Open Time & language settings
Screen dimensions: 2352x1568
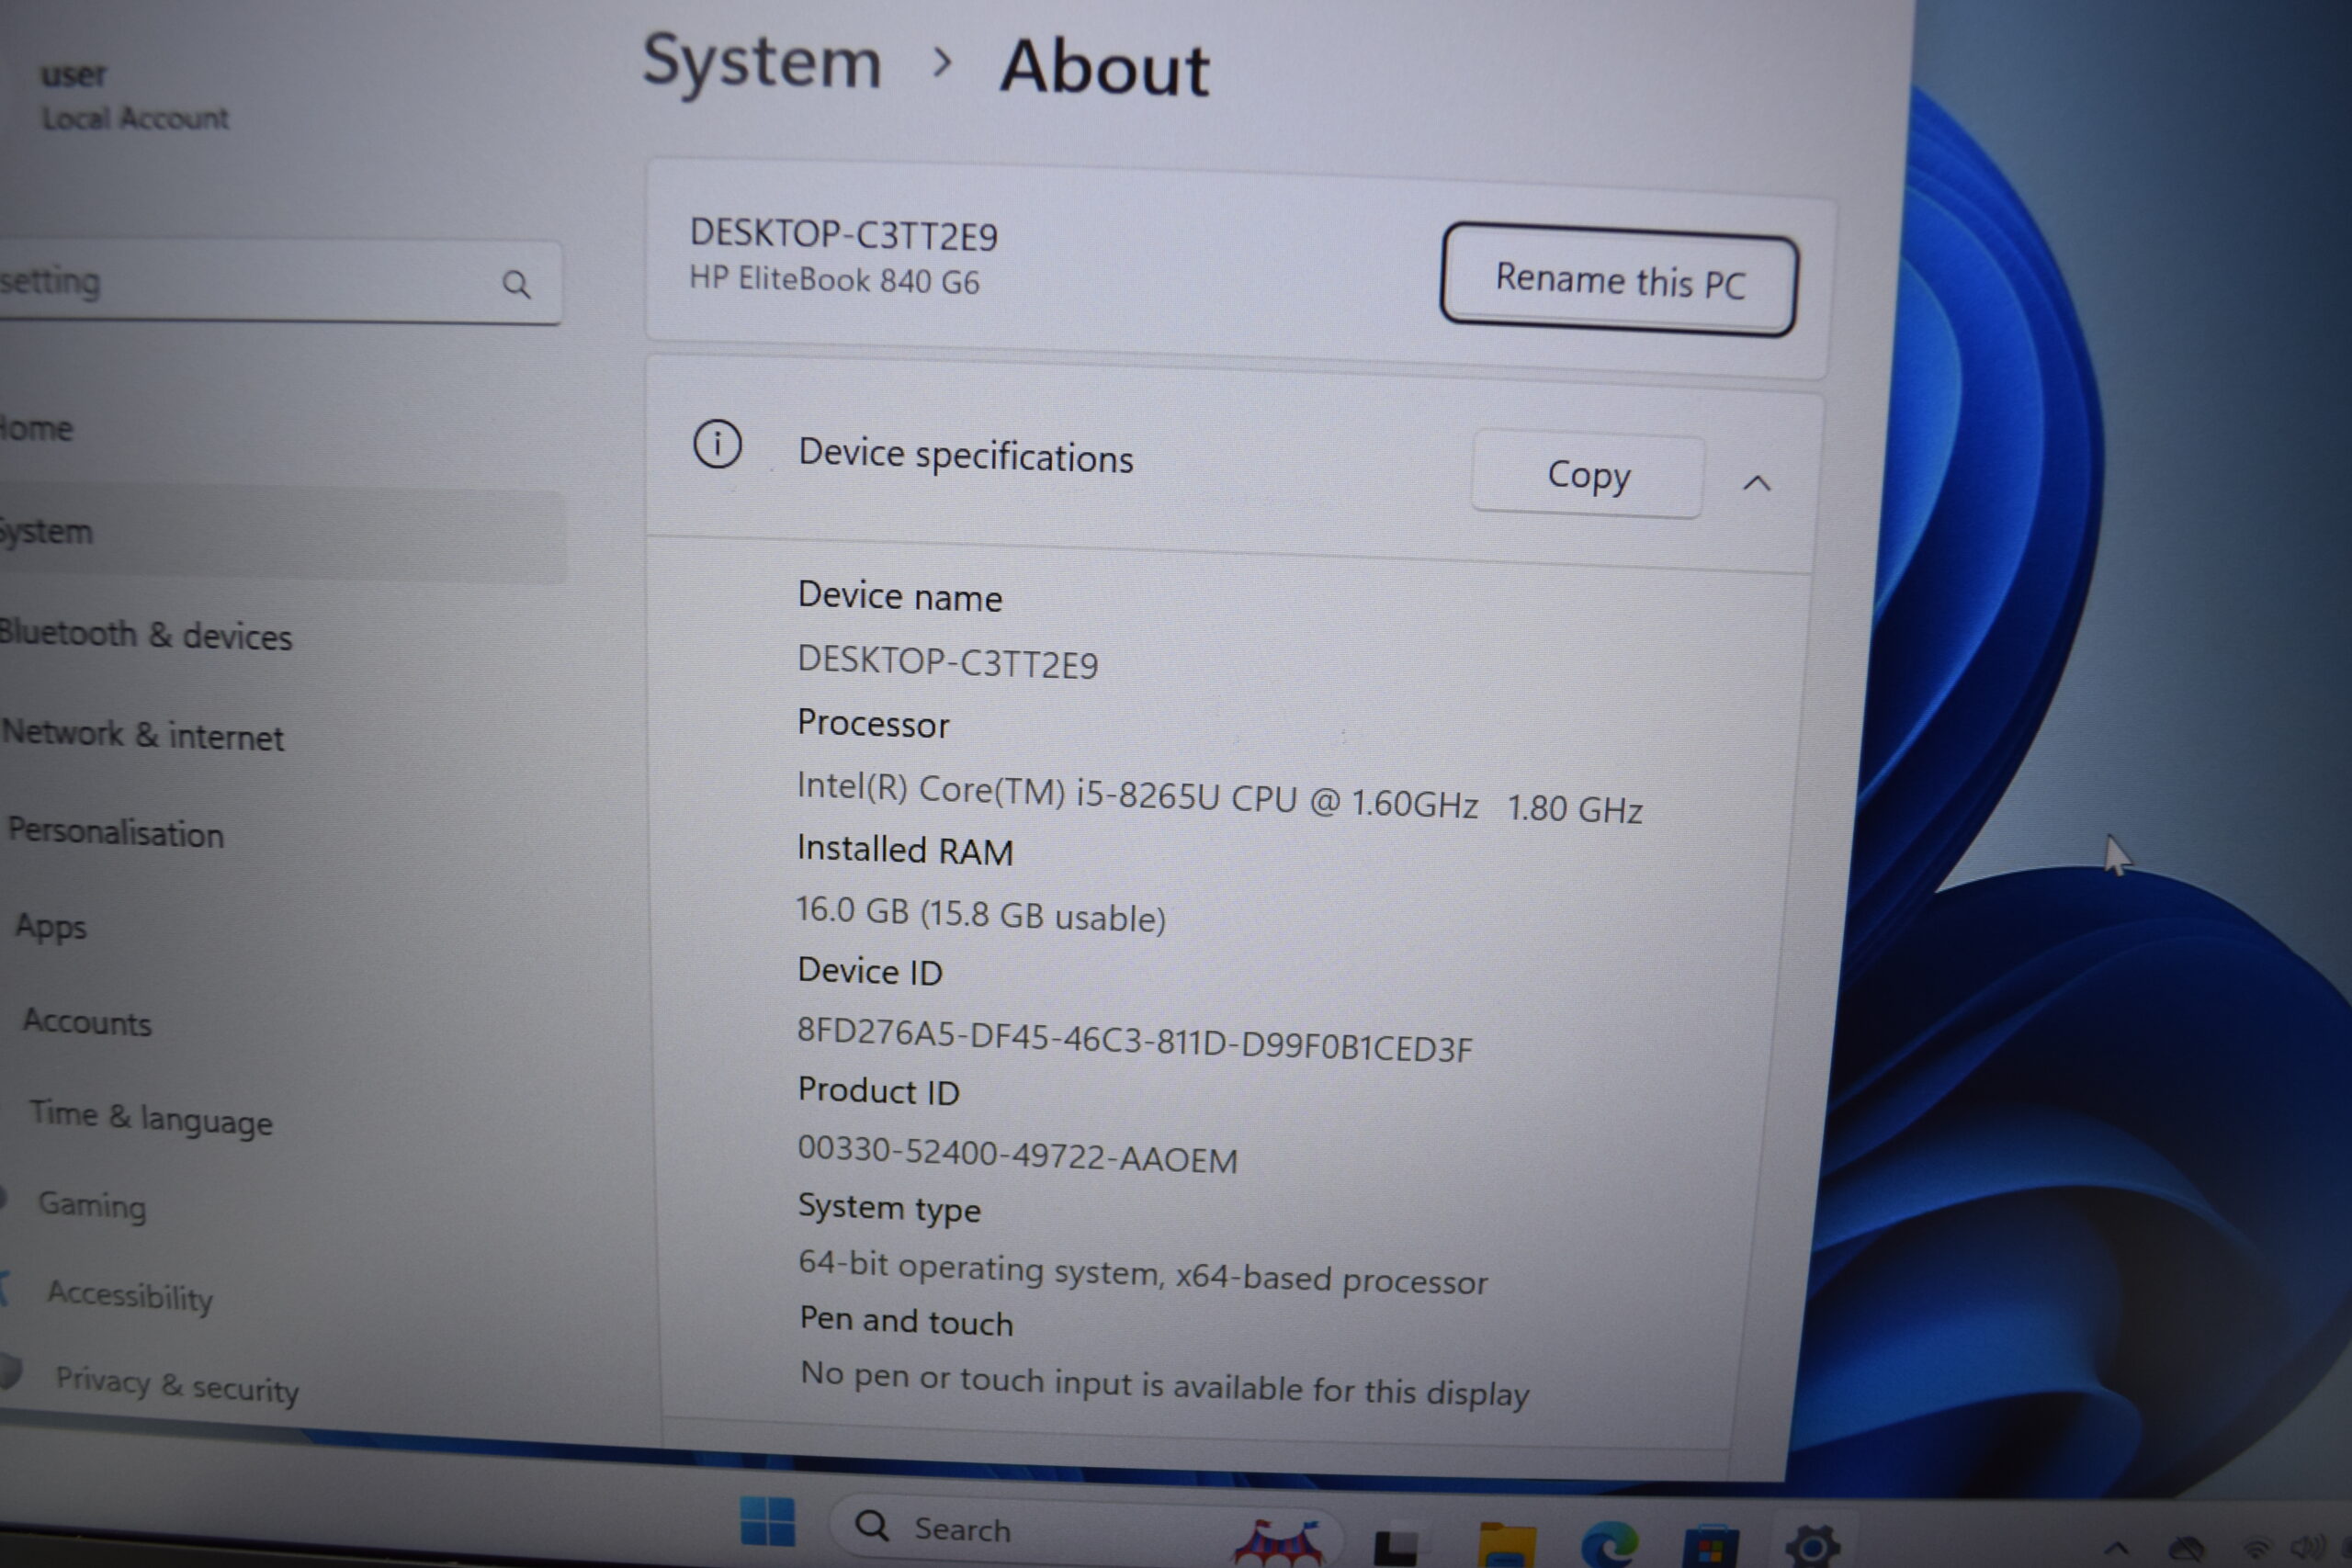pos(150,1116)
